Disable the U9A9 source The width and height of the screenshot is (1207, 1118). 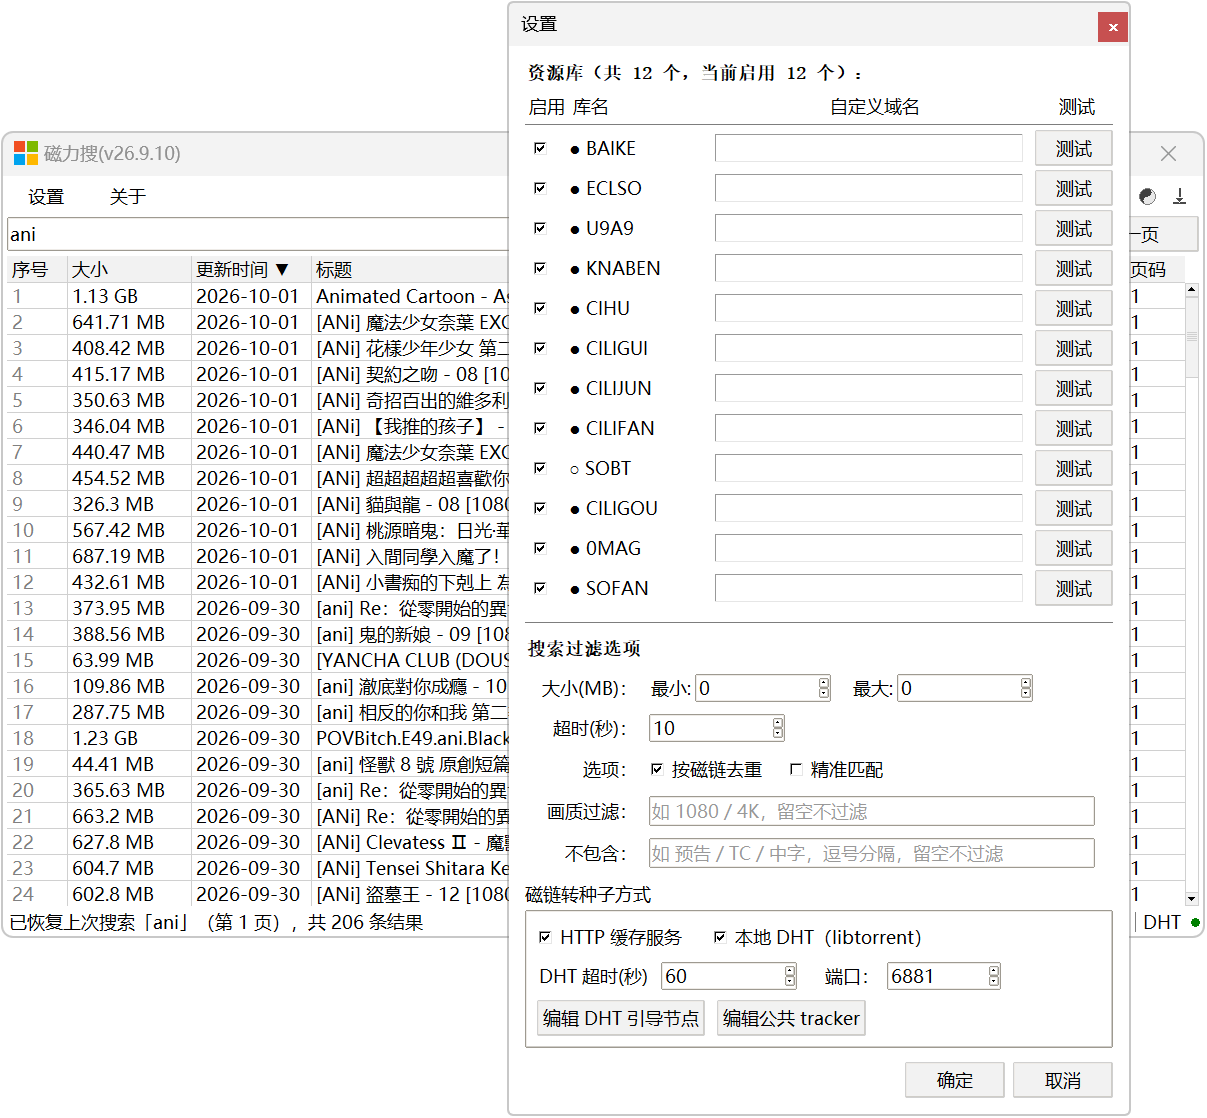pos(540,228)
